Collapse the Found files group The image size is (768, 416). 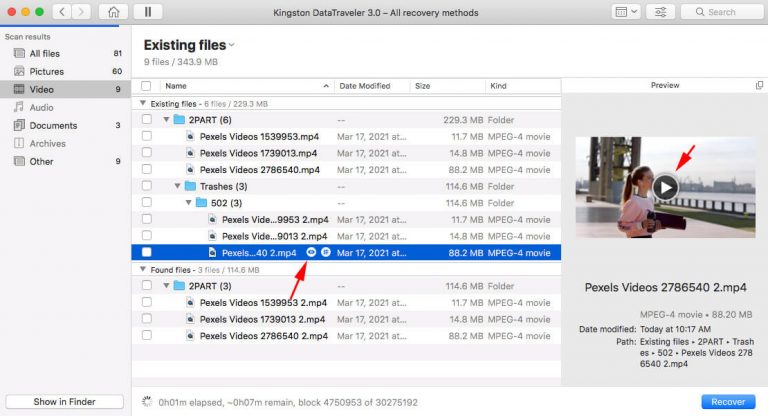click(143, 269)
